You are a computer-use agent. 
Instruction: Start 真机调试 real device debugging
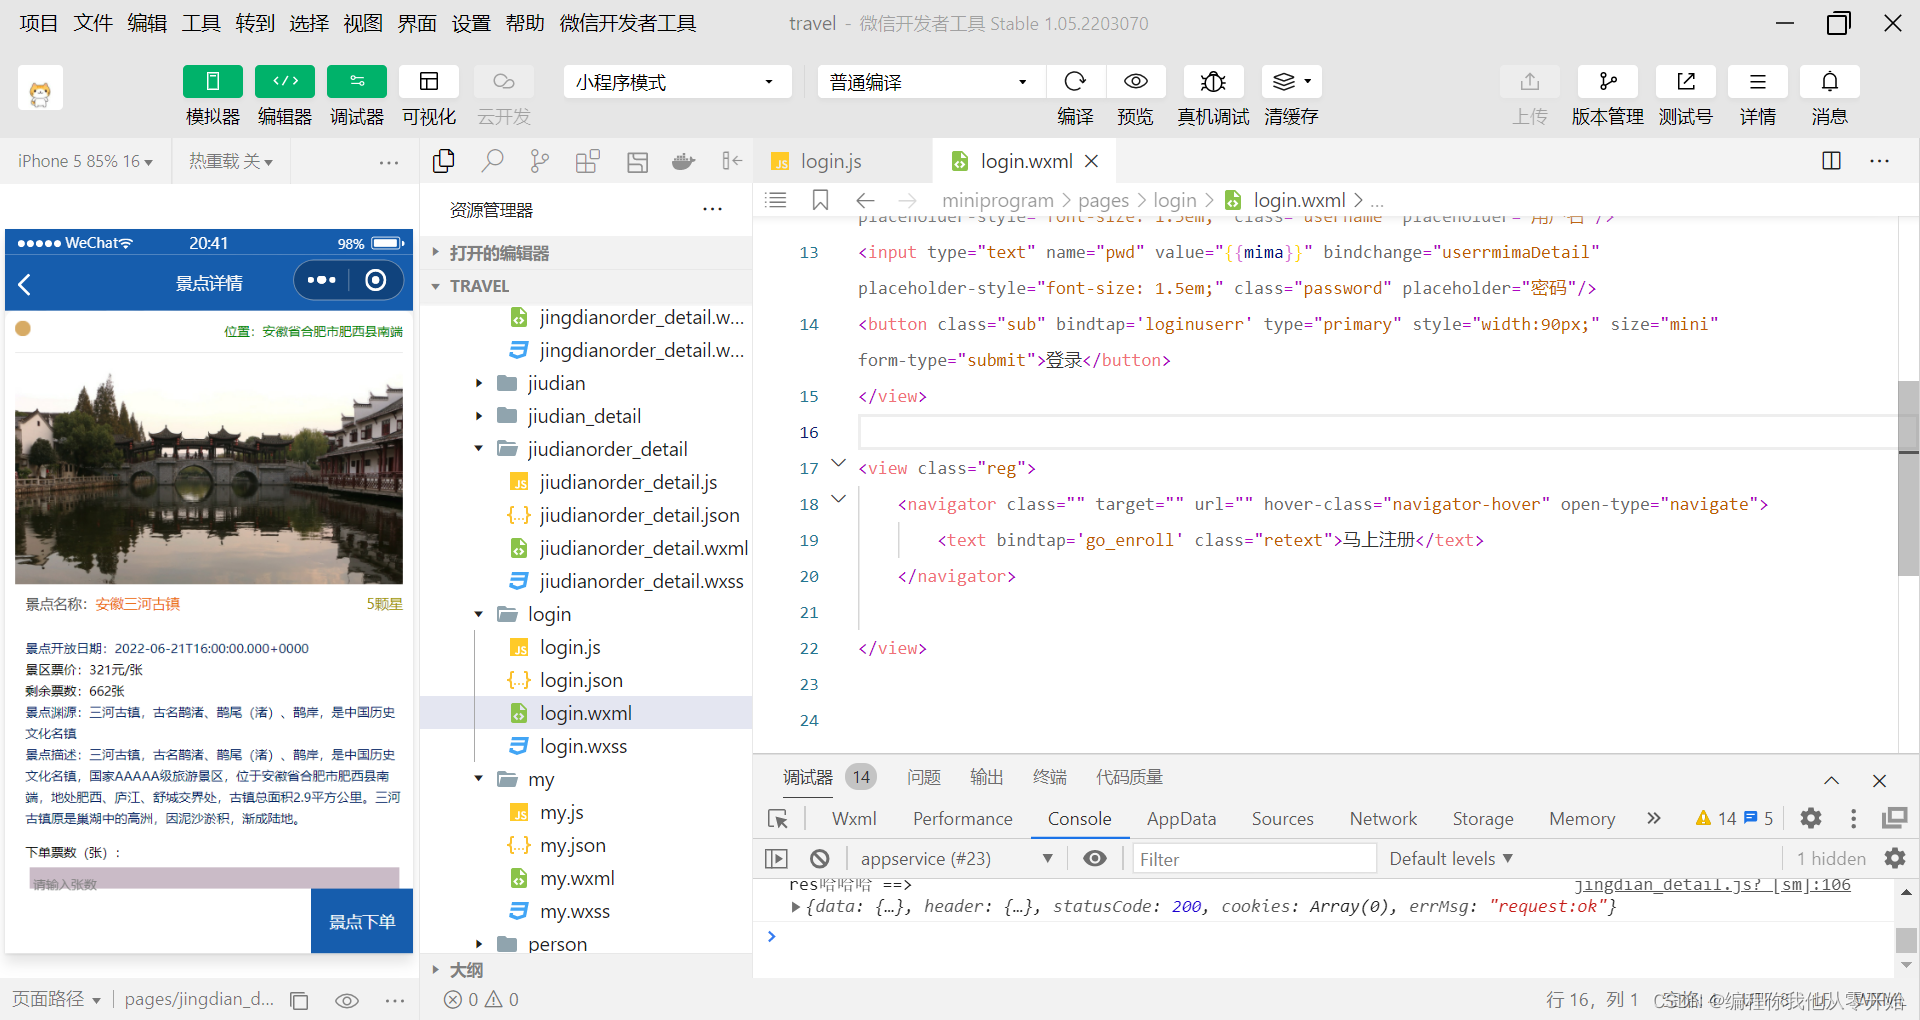click(x=1213, y=81)
